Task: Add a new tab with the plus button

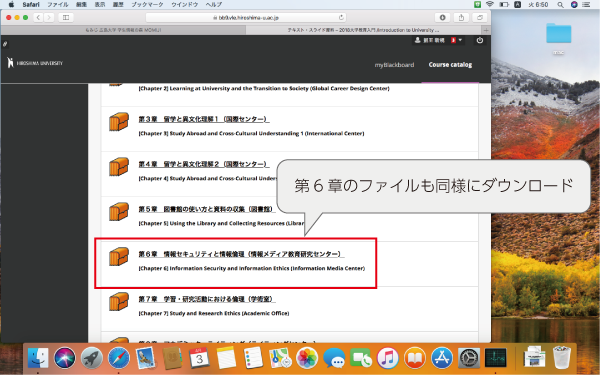Action: tap(486, 30)
